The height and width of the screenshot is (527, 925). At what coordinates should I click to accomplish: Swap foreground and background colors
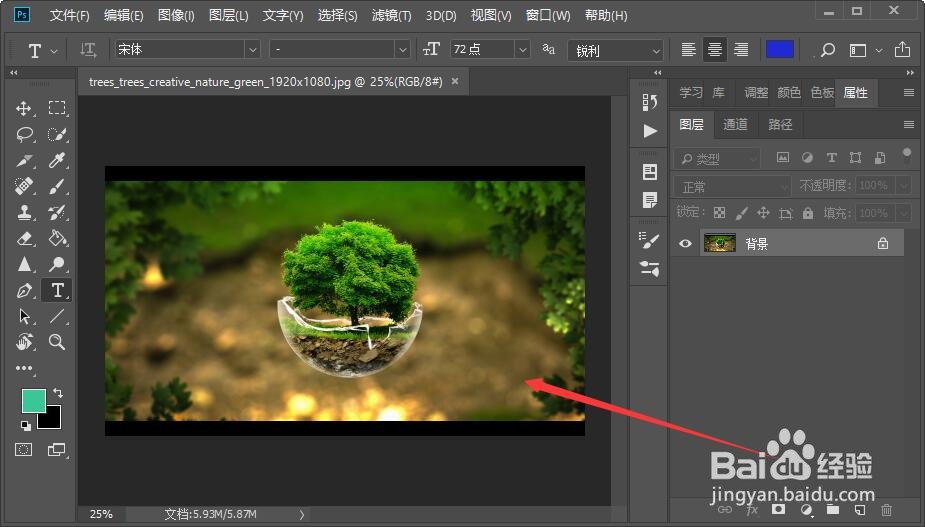click(x=58, y=392)
